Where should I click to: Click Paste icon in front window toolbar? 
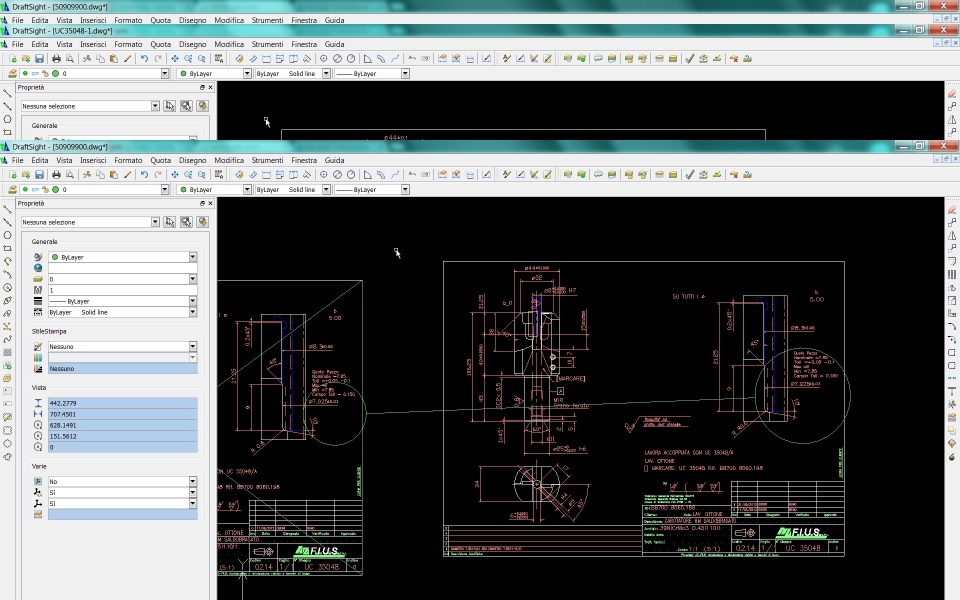click(x=114, y=175)
